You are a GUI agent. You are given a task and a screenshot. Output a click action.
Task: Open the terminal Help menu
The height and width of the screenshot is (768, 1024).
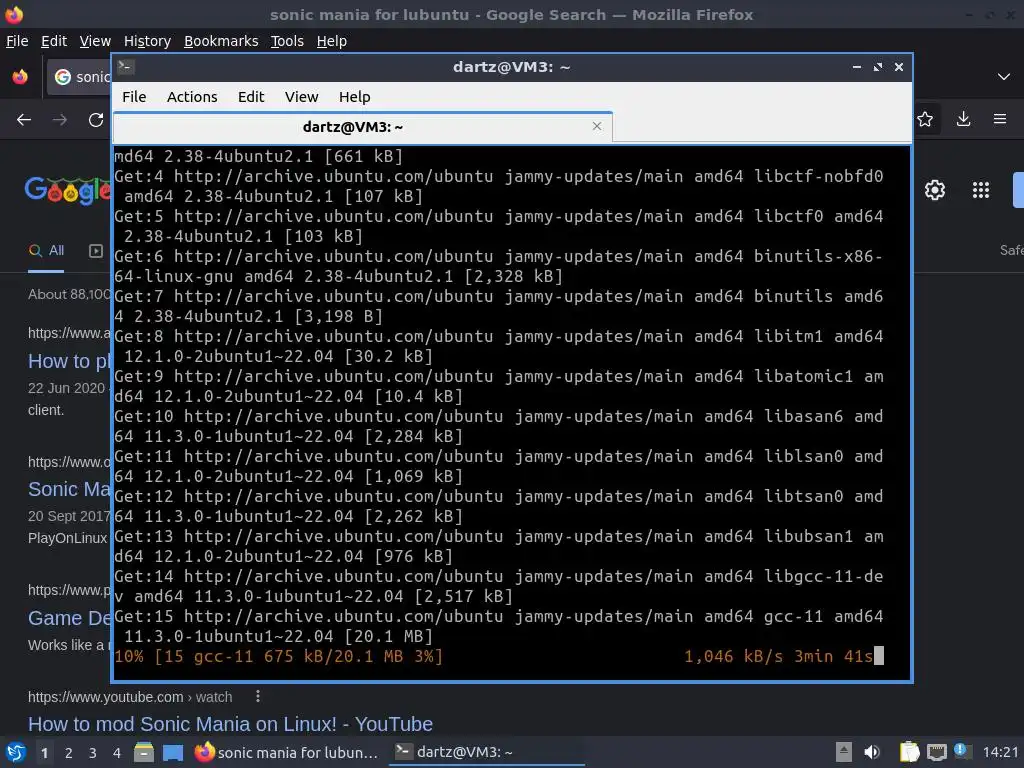[x=355, y=97]
